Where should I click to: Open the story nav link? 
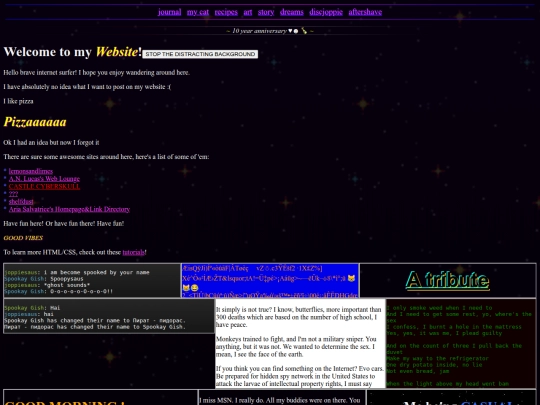click(x=266, y=12)
